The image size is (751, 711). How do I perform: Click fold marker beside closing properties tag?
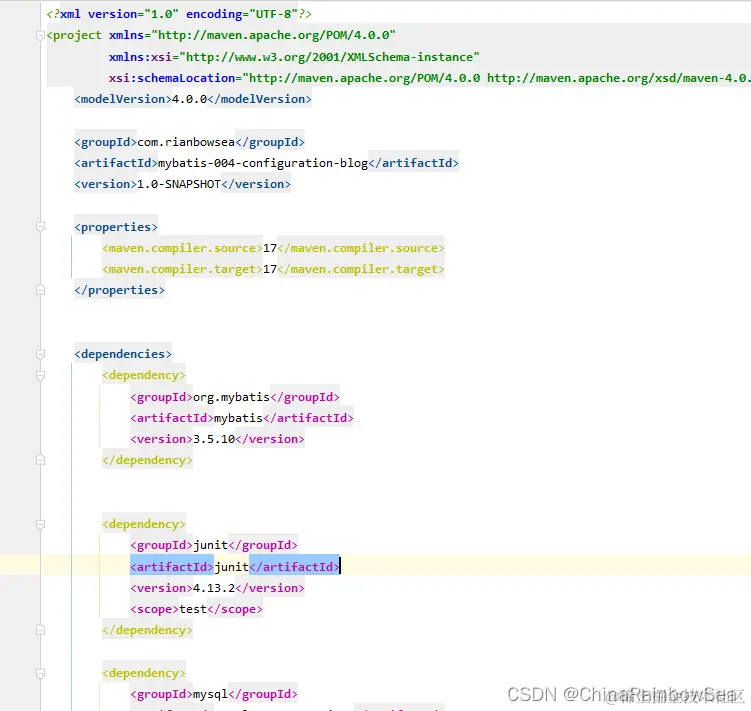(x=40, y=290)
